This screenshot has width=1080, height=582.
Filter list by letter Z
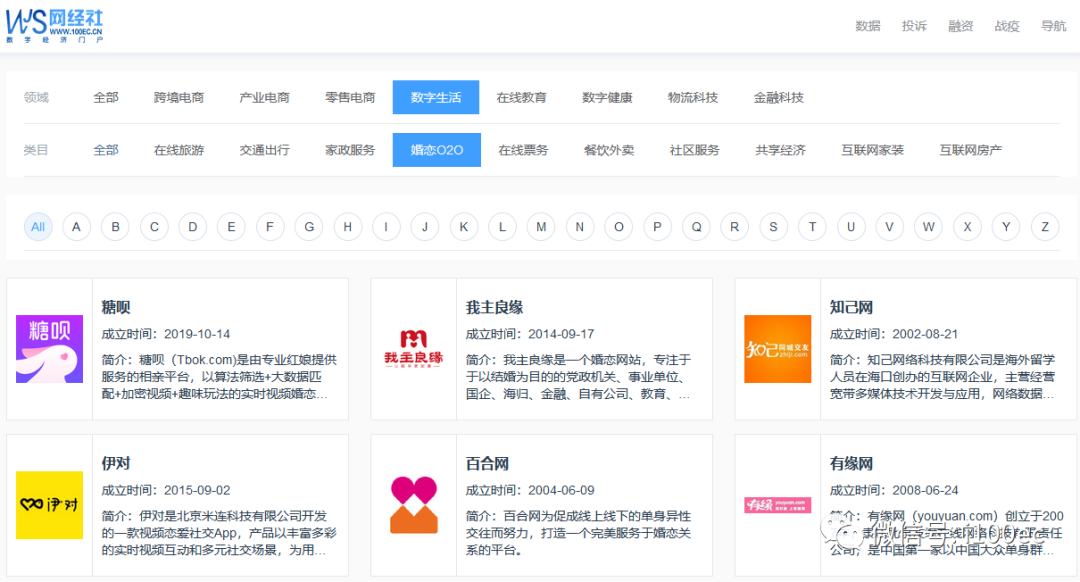pyautogui.click(x=1044, y=227)
